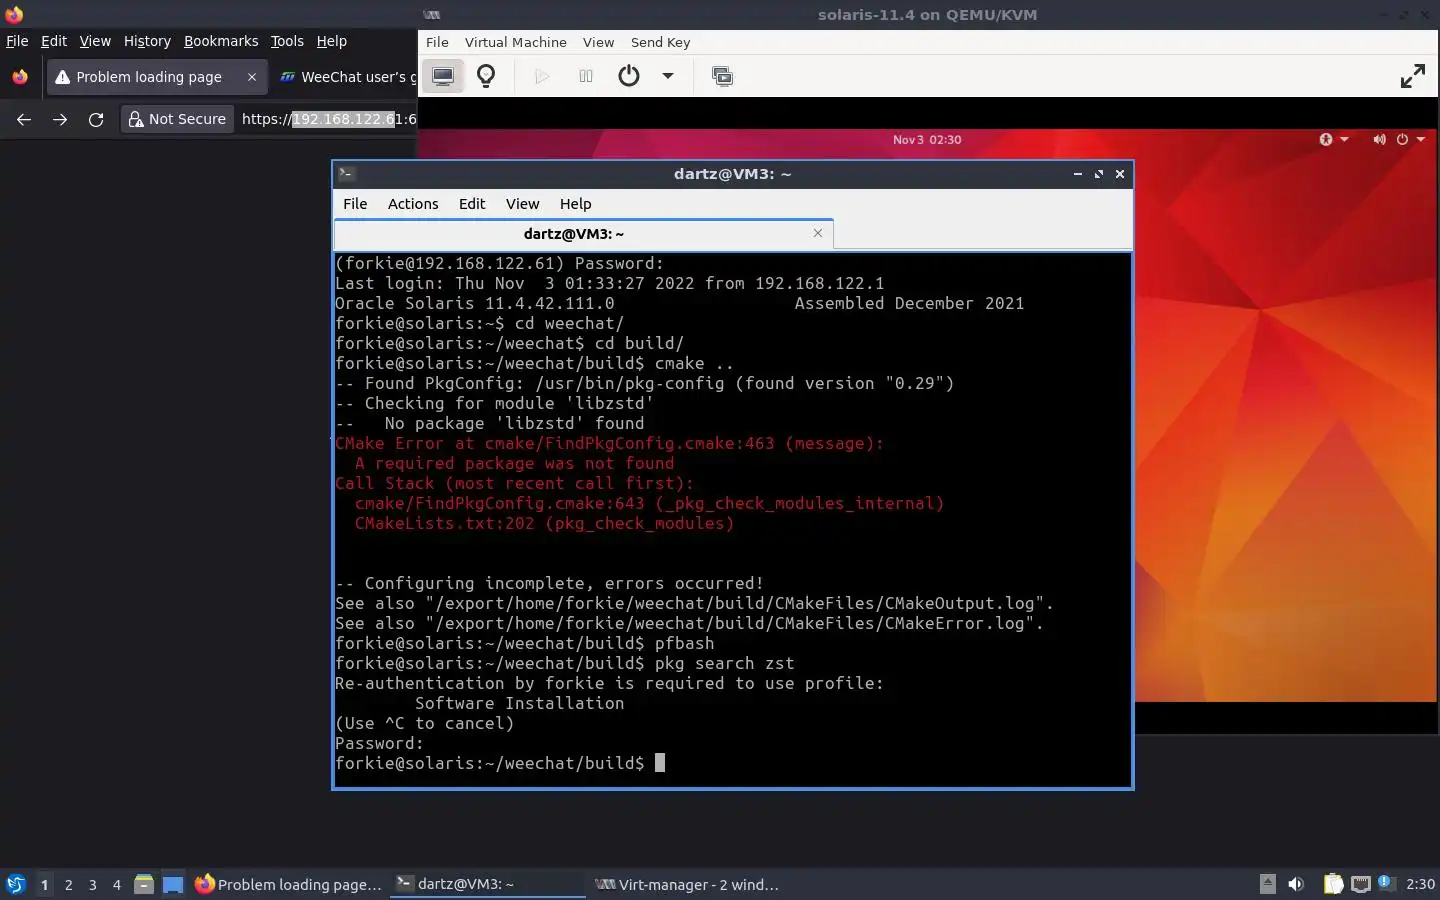Open Virtual Machine menu
Image resolution: width=1440 pixels, height=900 pixels.
[515, 42]
